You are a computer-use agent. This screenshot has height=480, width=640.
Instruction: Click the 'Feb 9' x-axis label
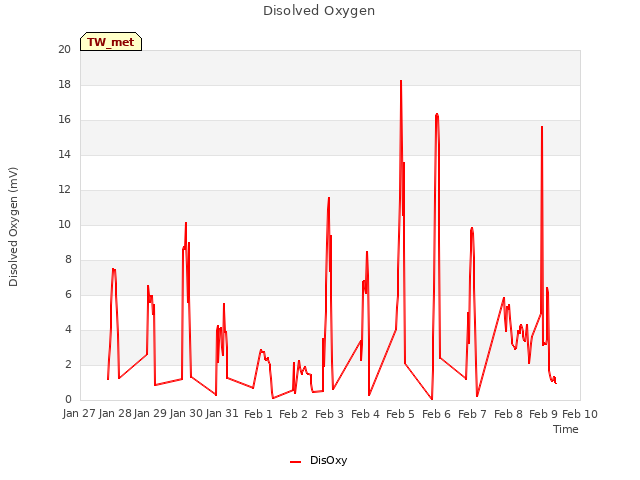(543, 414)
